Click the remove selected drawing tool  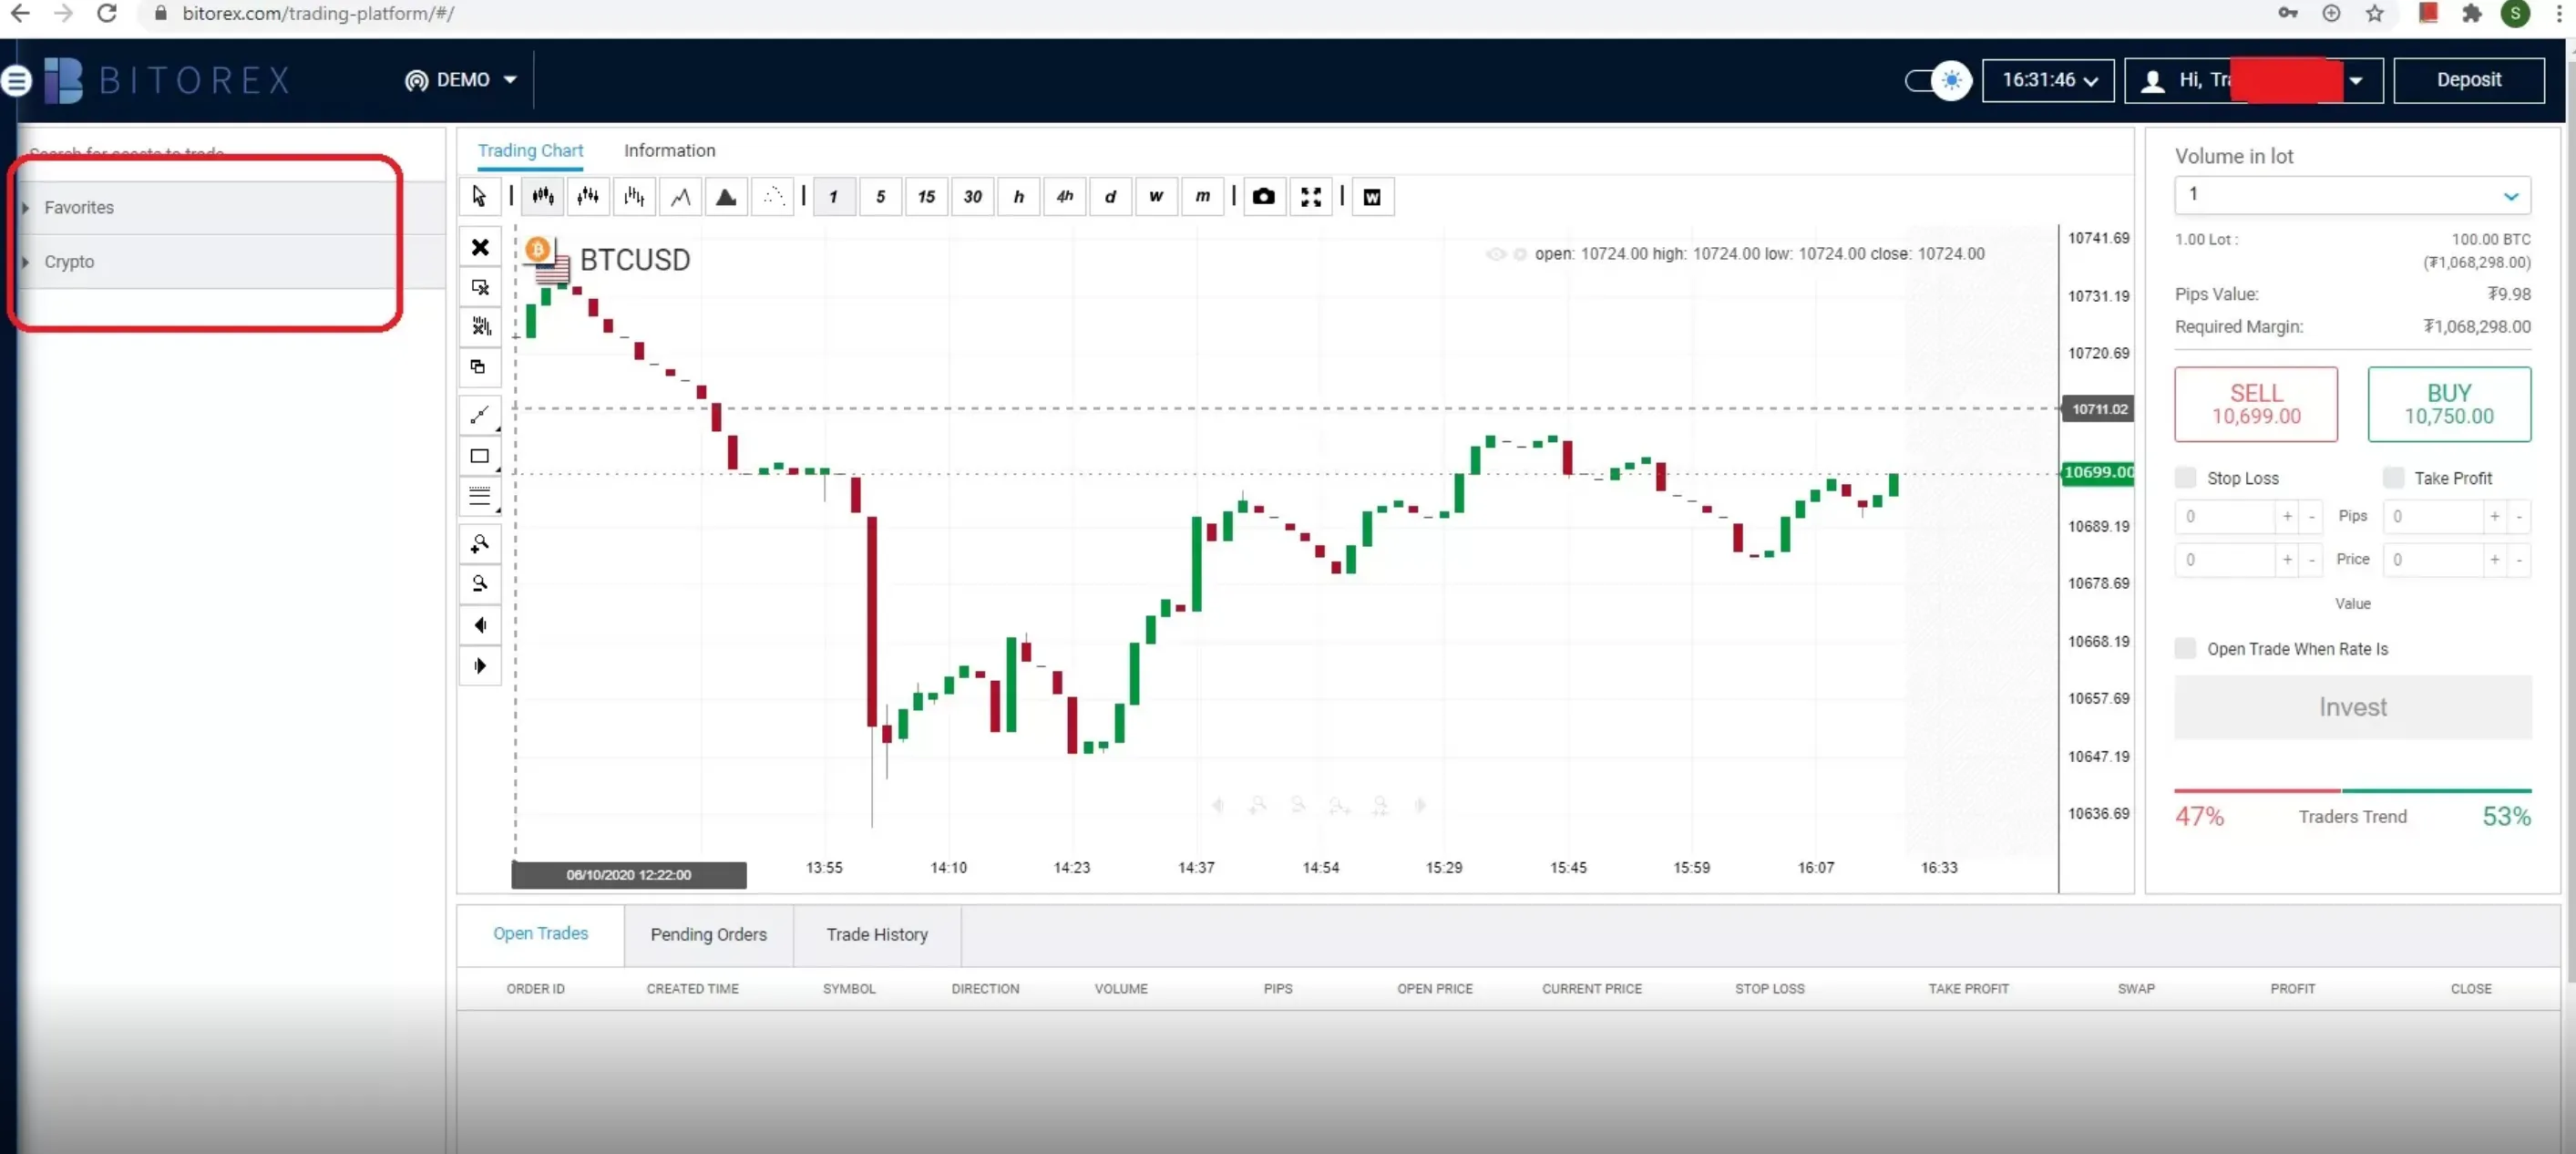coord(480,287)
